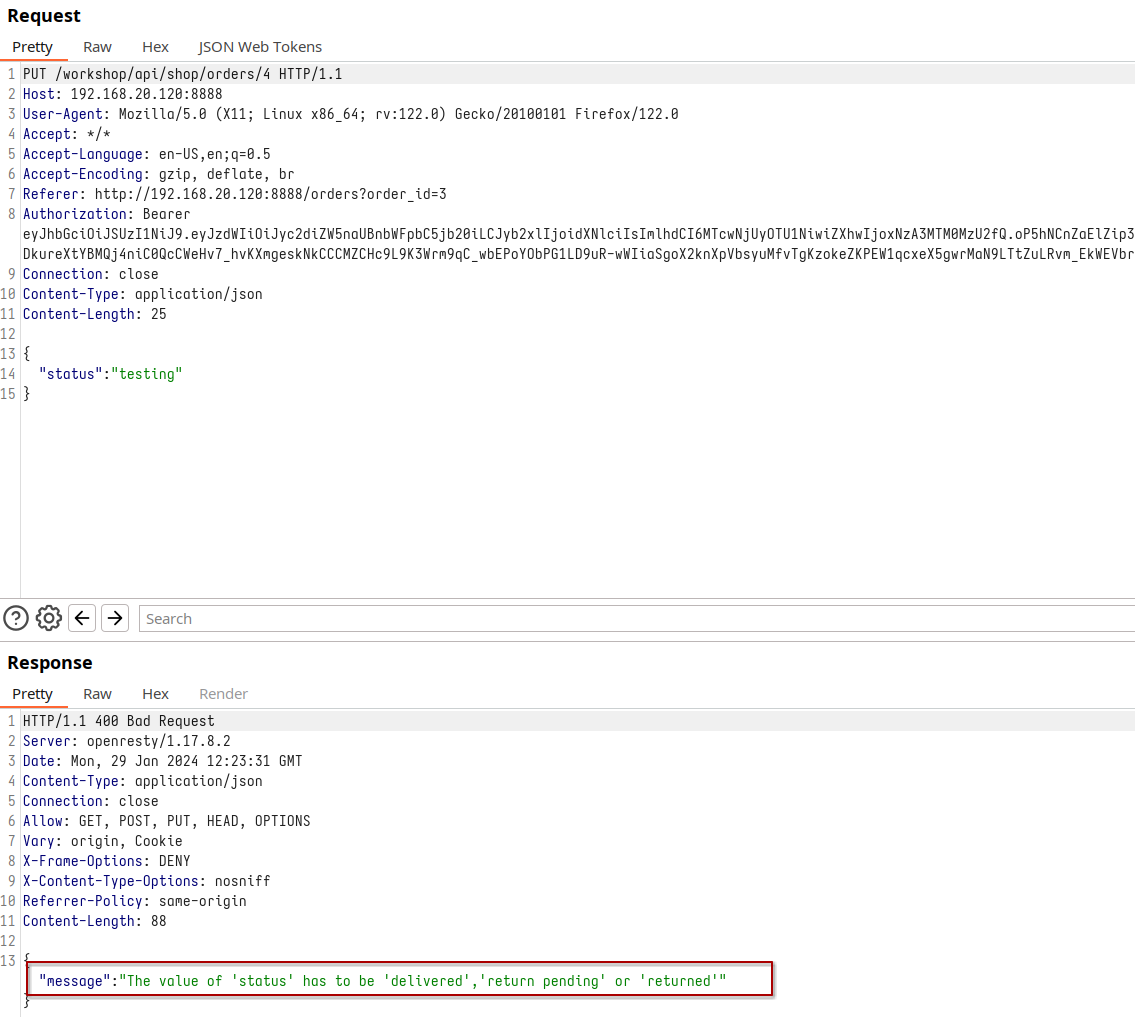Open the Request Hex tab
The width and height of the screenshot is (1135, 1017).
click(155, 47)
